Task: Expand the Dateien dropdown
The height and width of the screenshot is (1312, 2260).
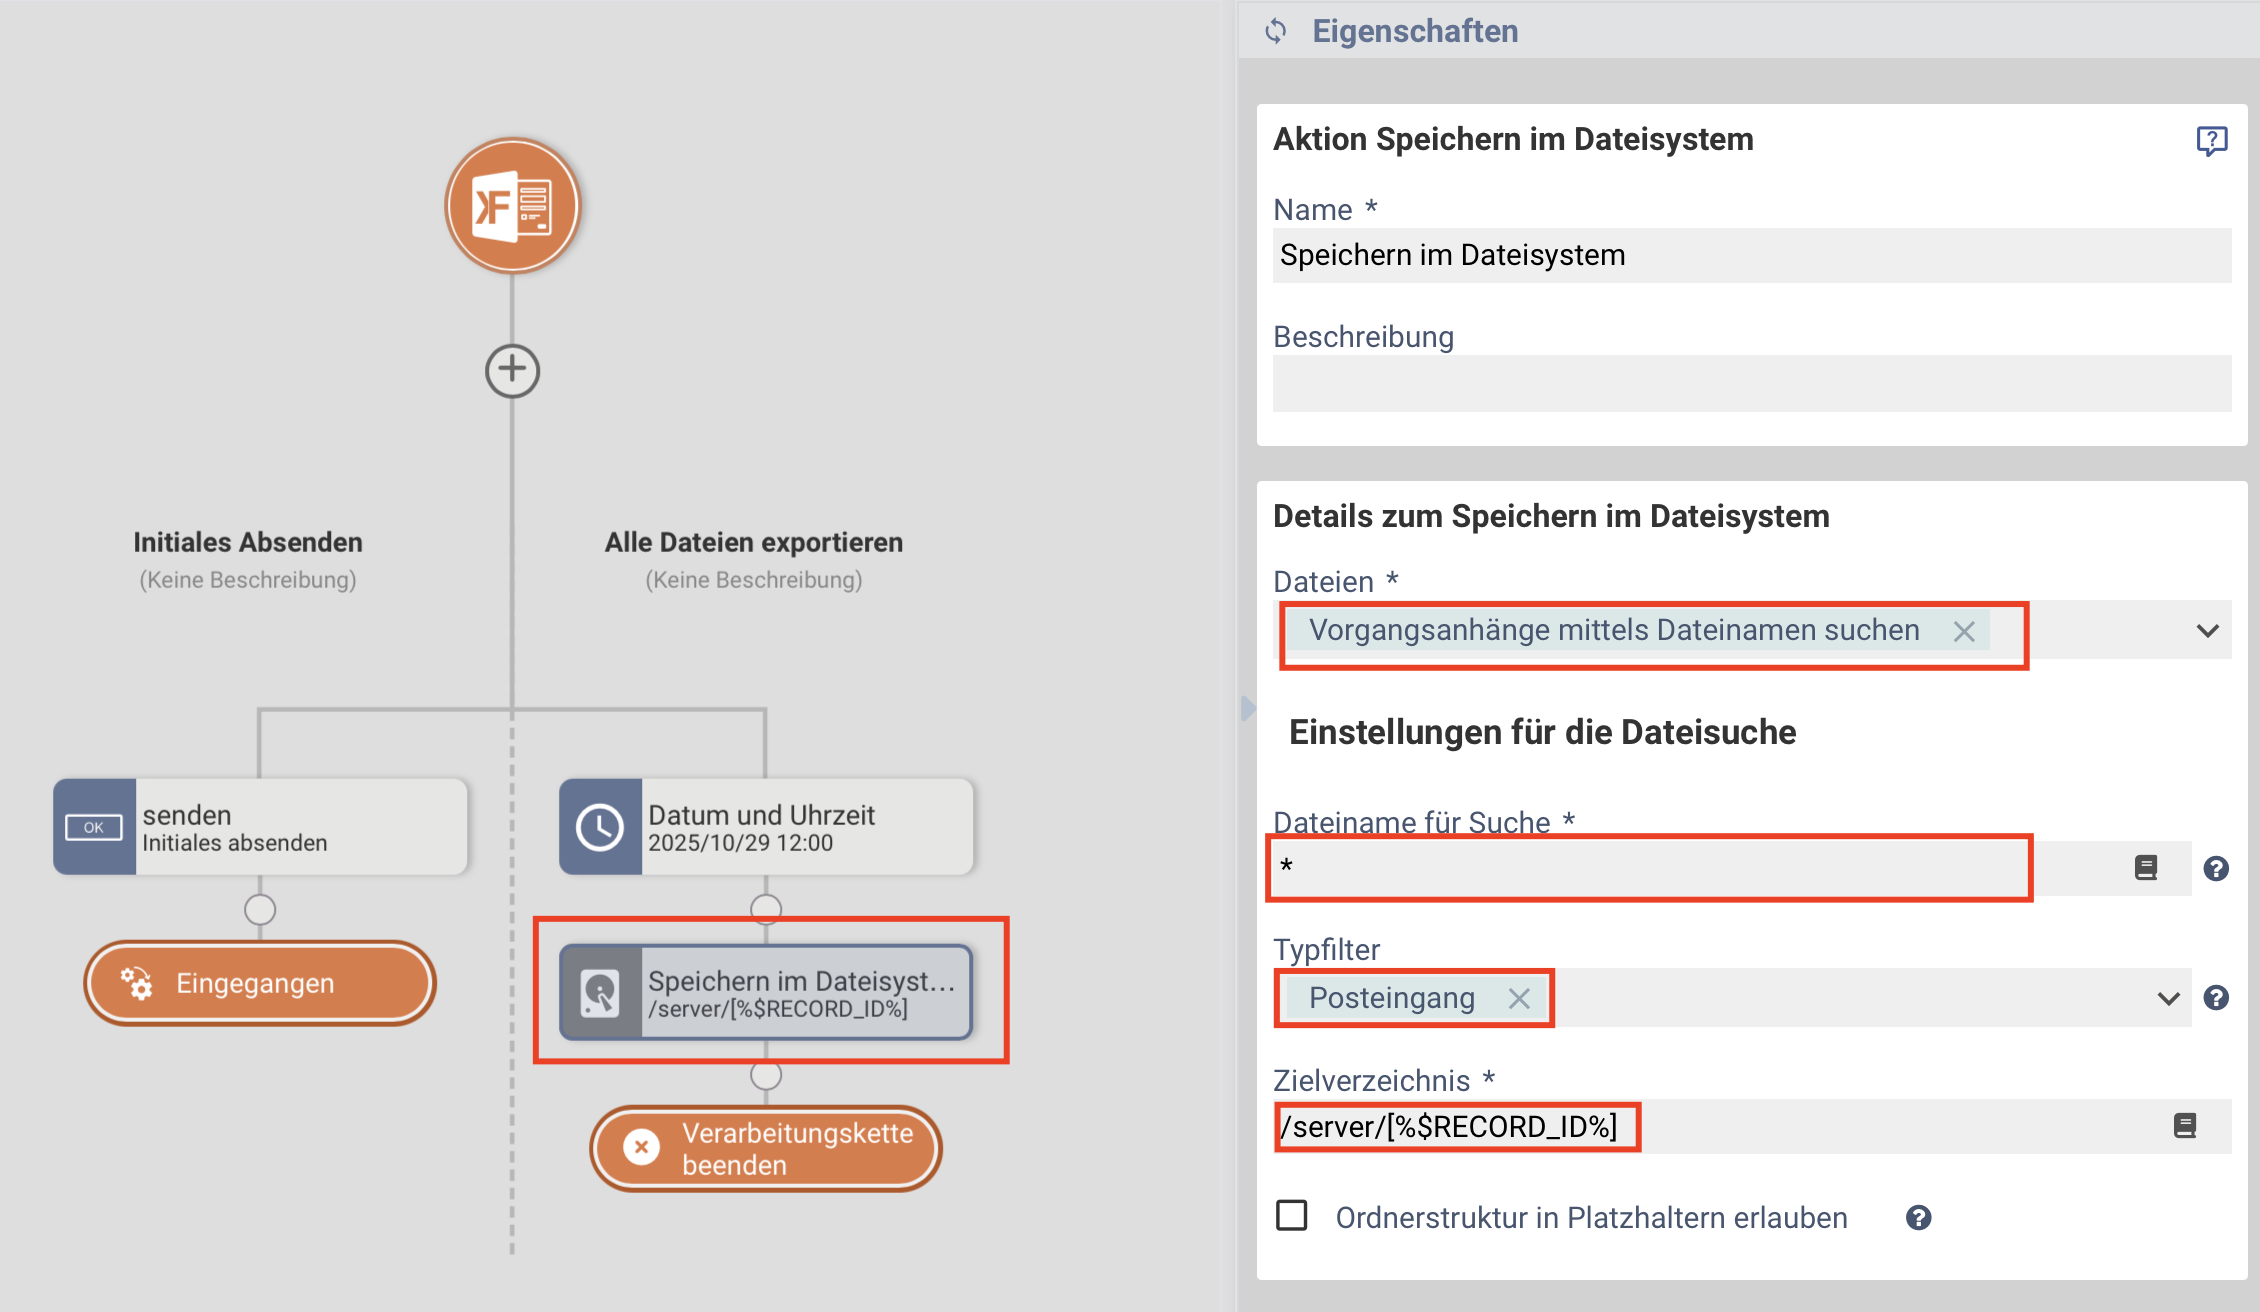Action: click(x=2207, y=631)
